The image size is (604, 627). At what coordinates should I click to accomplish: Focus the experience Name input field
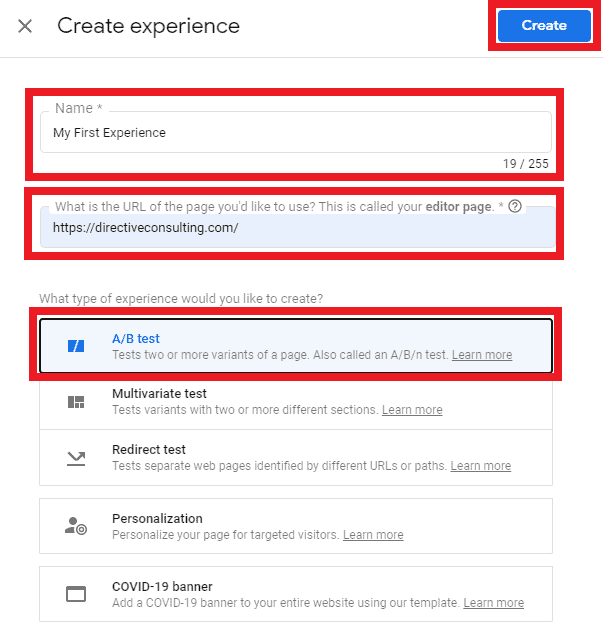pyautogui.click(x=296, y=132)
